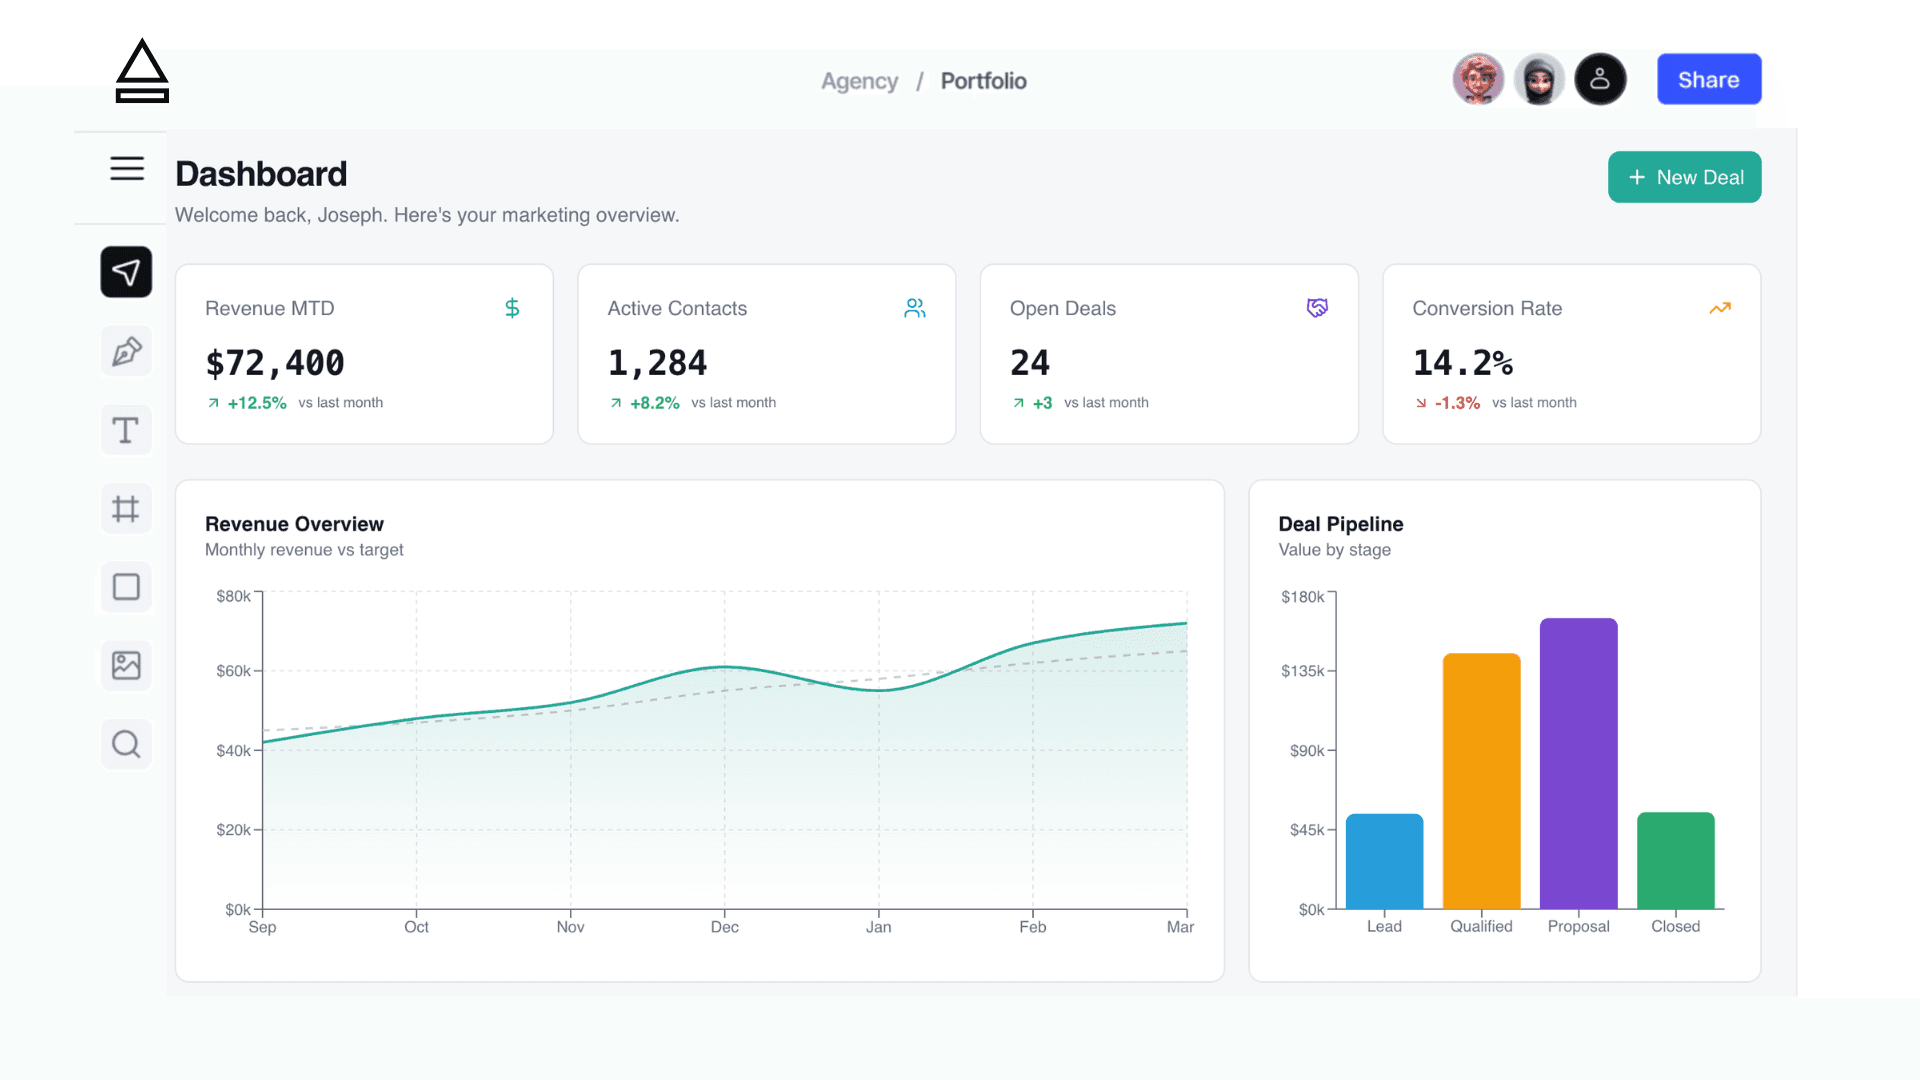Go to Agency breadcrumb
1920x1080 pixels.
point(859,81)
